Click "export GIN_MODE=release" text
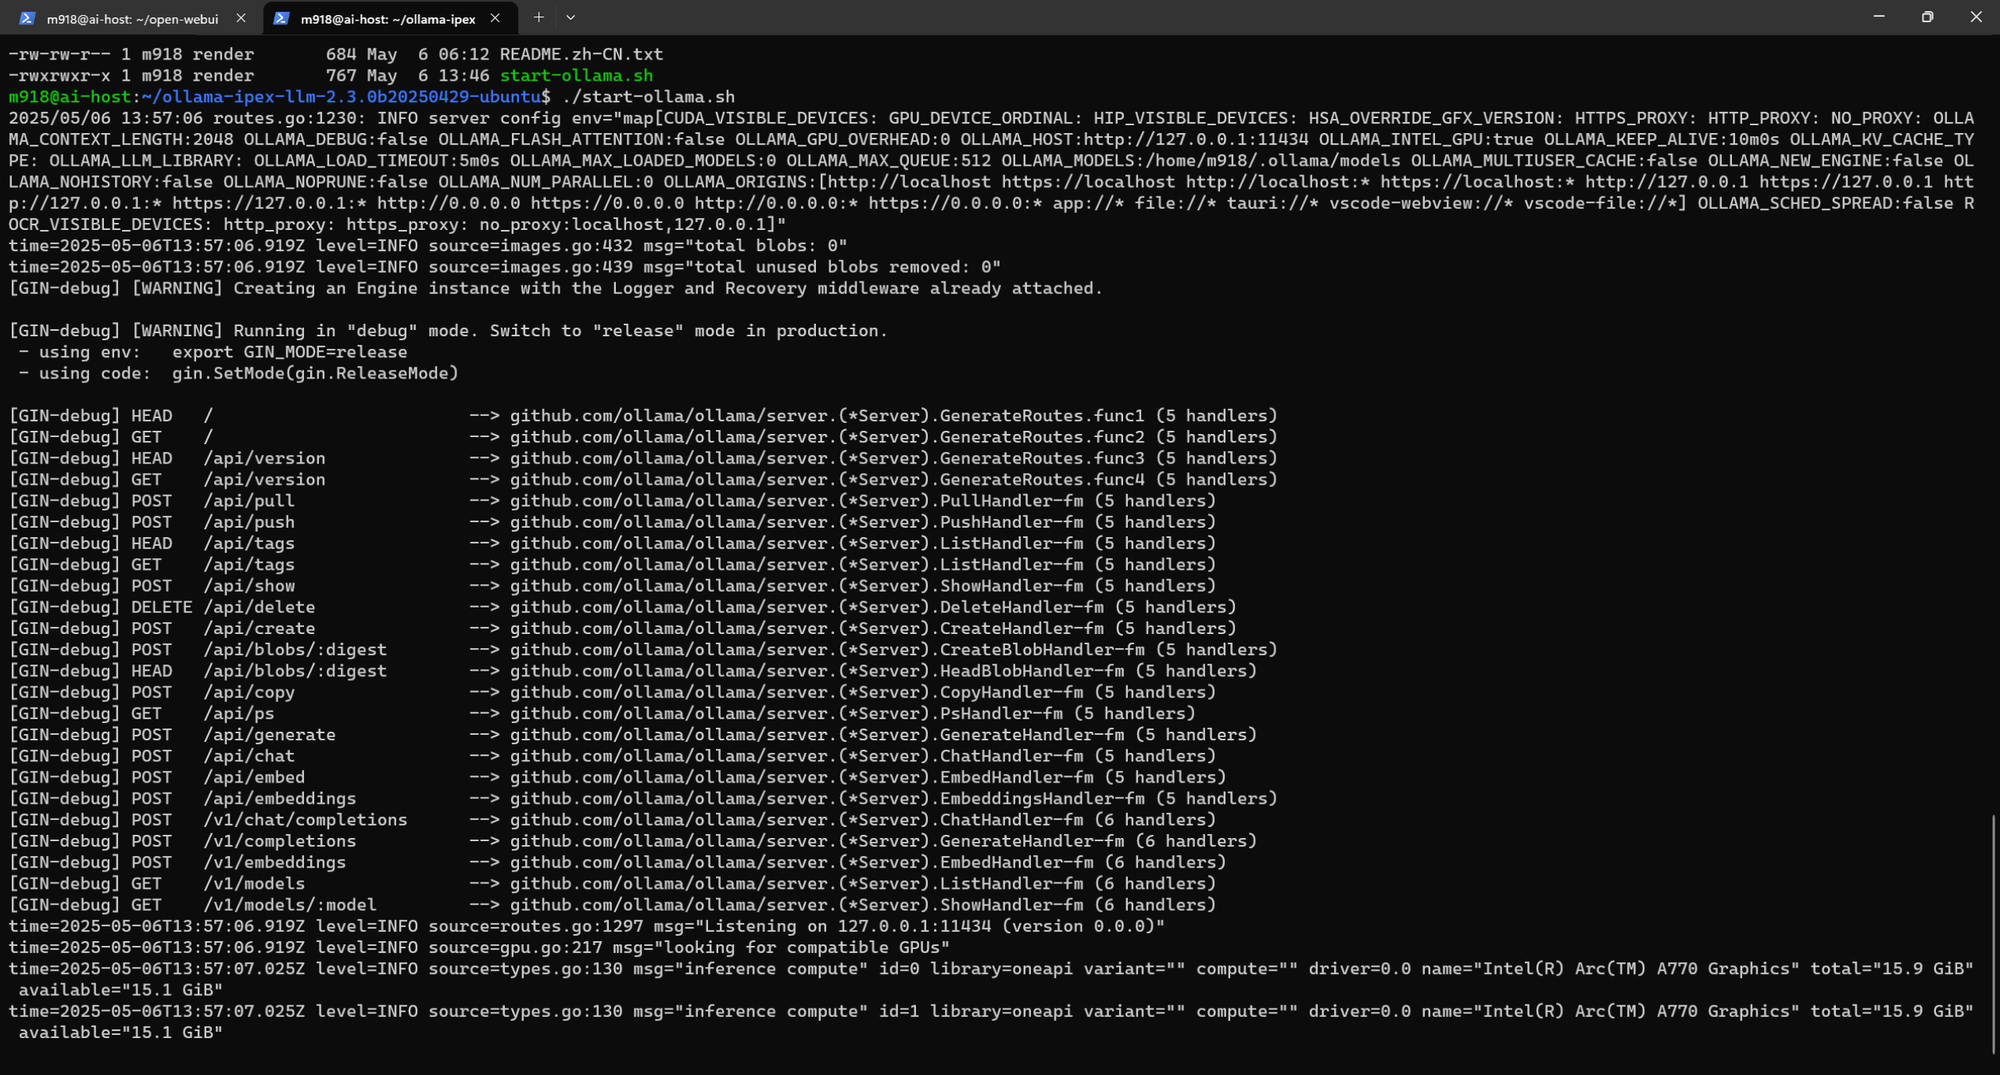Screen dimensions: 2000x1075 pyautogui.click(x=290, y=352)
